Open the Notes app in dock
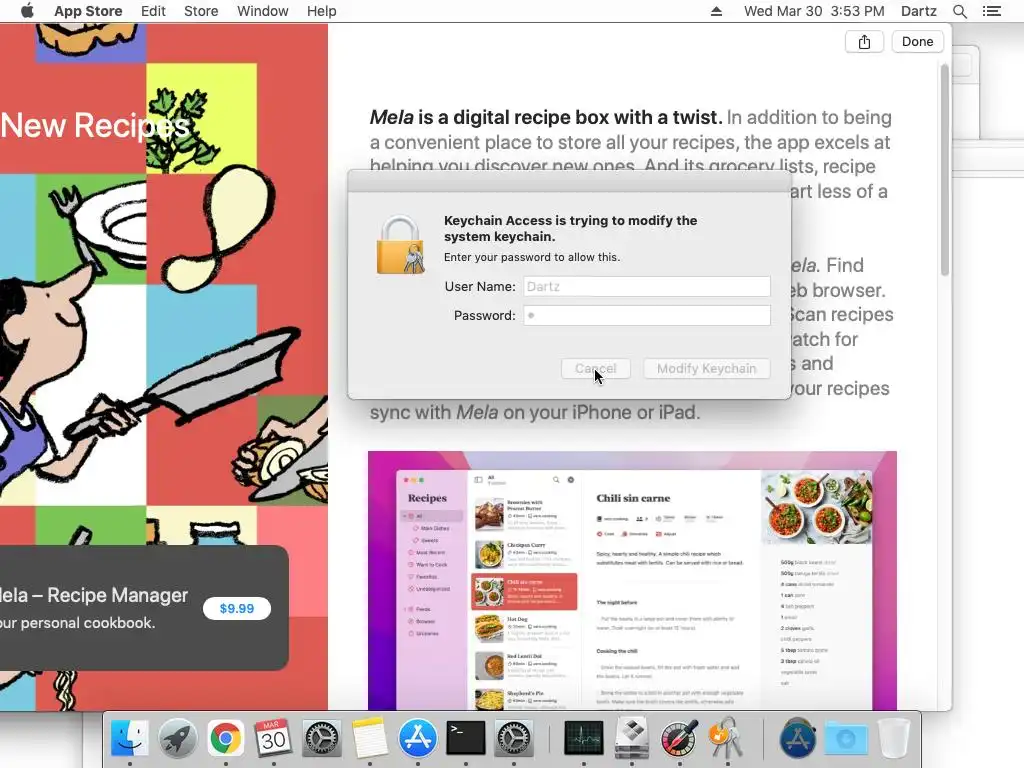Image resolution: width=1024 pixels, height=768 pixels. pos(370,738)
